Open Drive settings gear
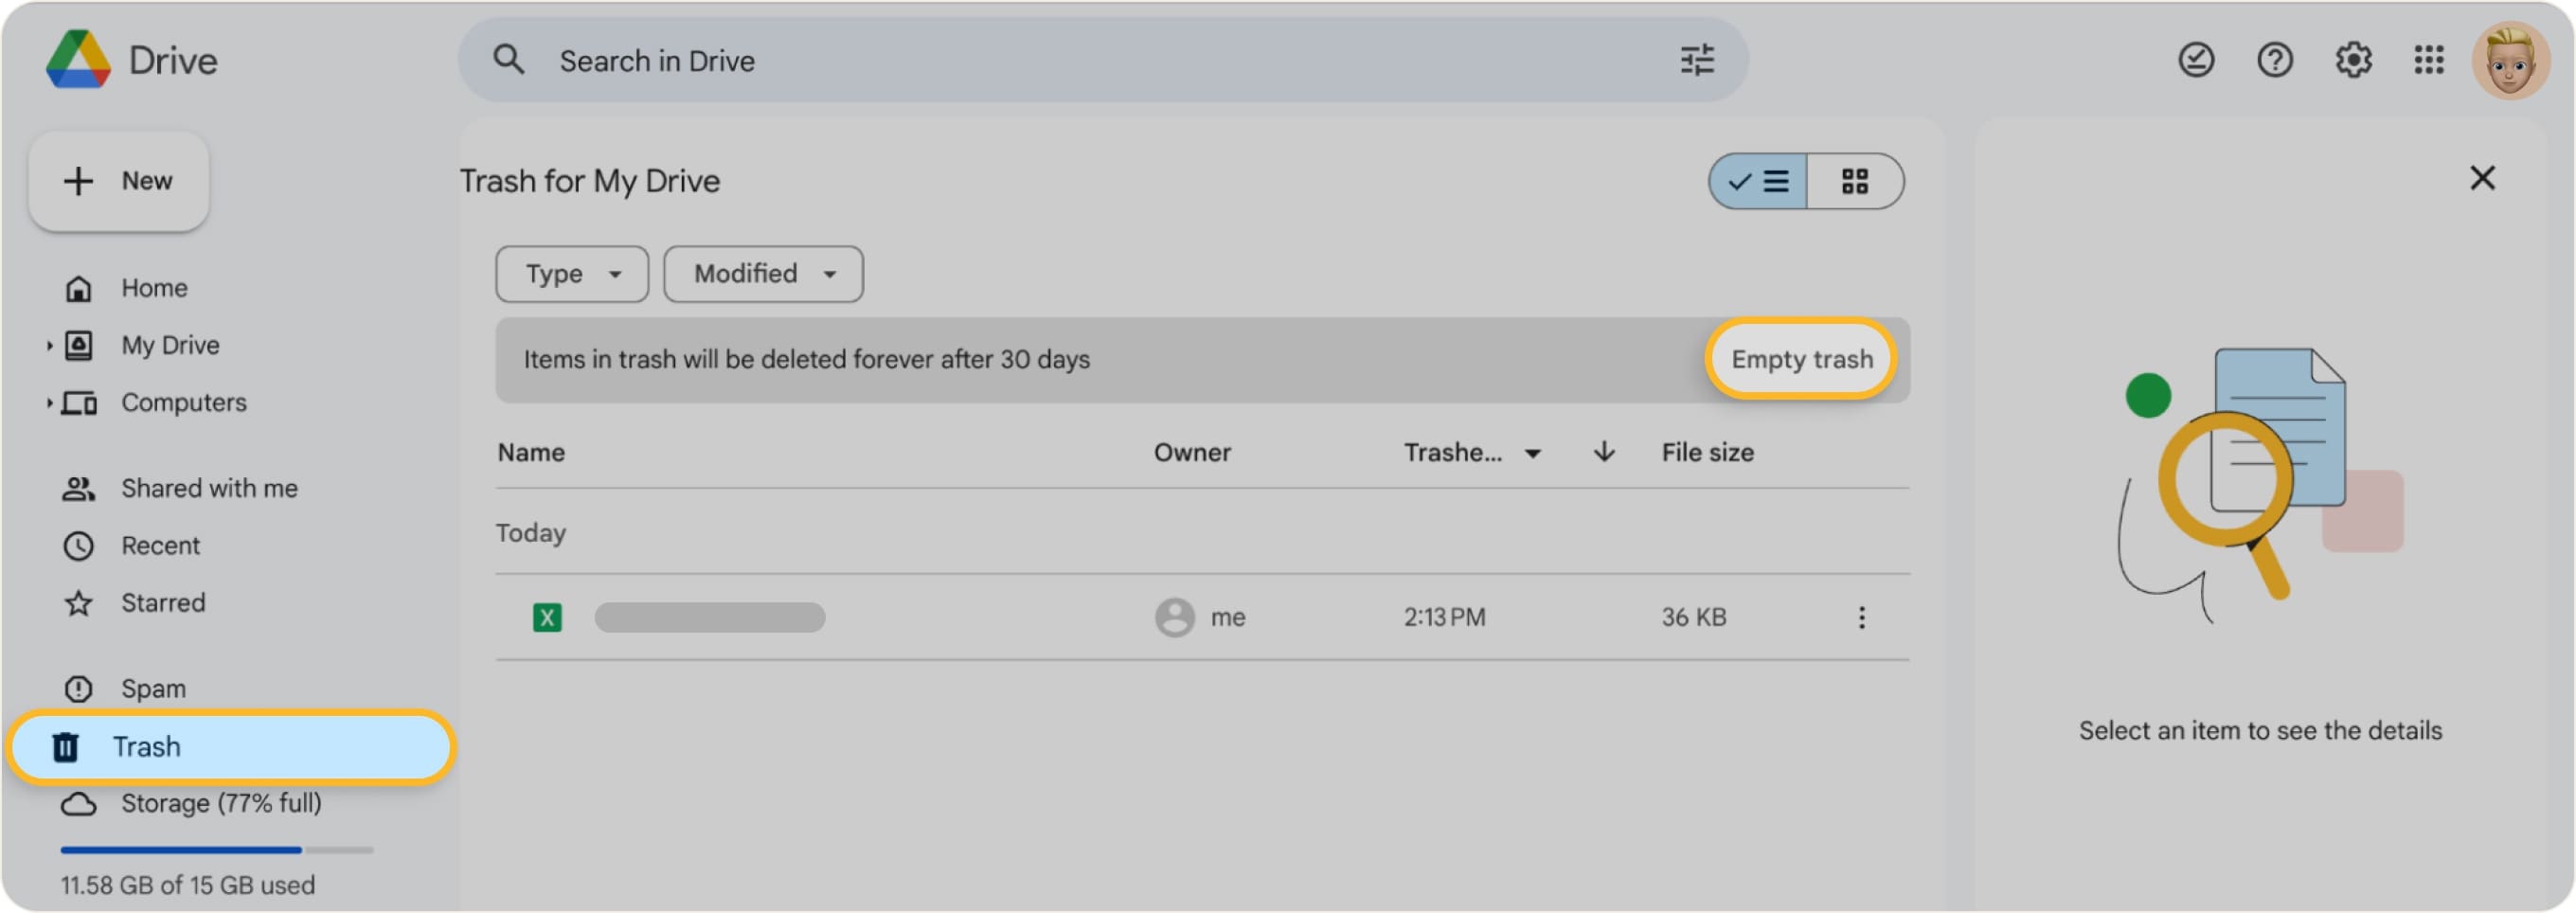This screenshot has width=2576, height=913. (2353, 60)
